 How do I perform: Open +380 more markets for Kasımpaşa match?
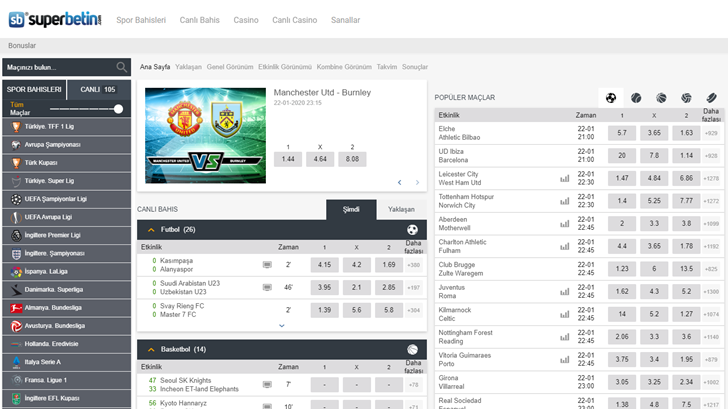(413, 265)
